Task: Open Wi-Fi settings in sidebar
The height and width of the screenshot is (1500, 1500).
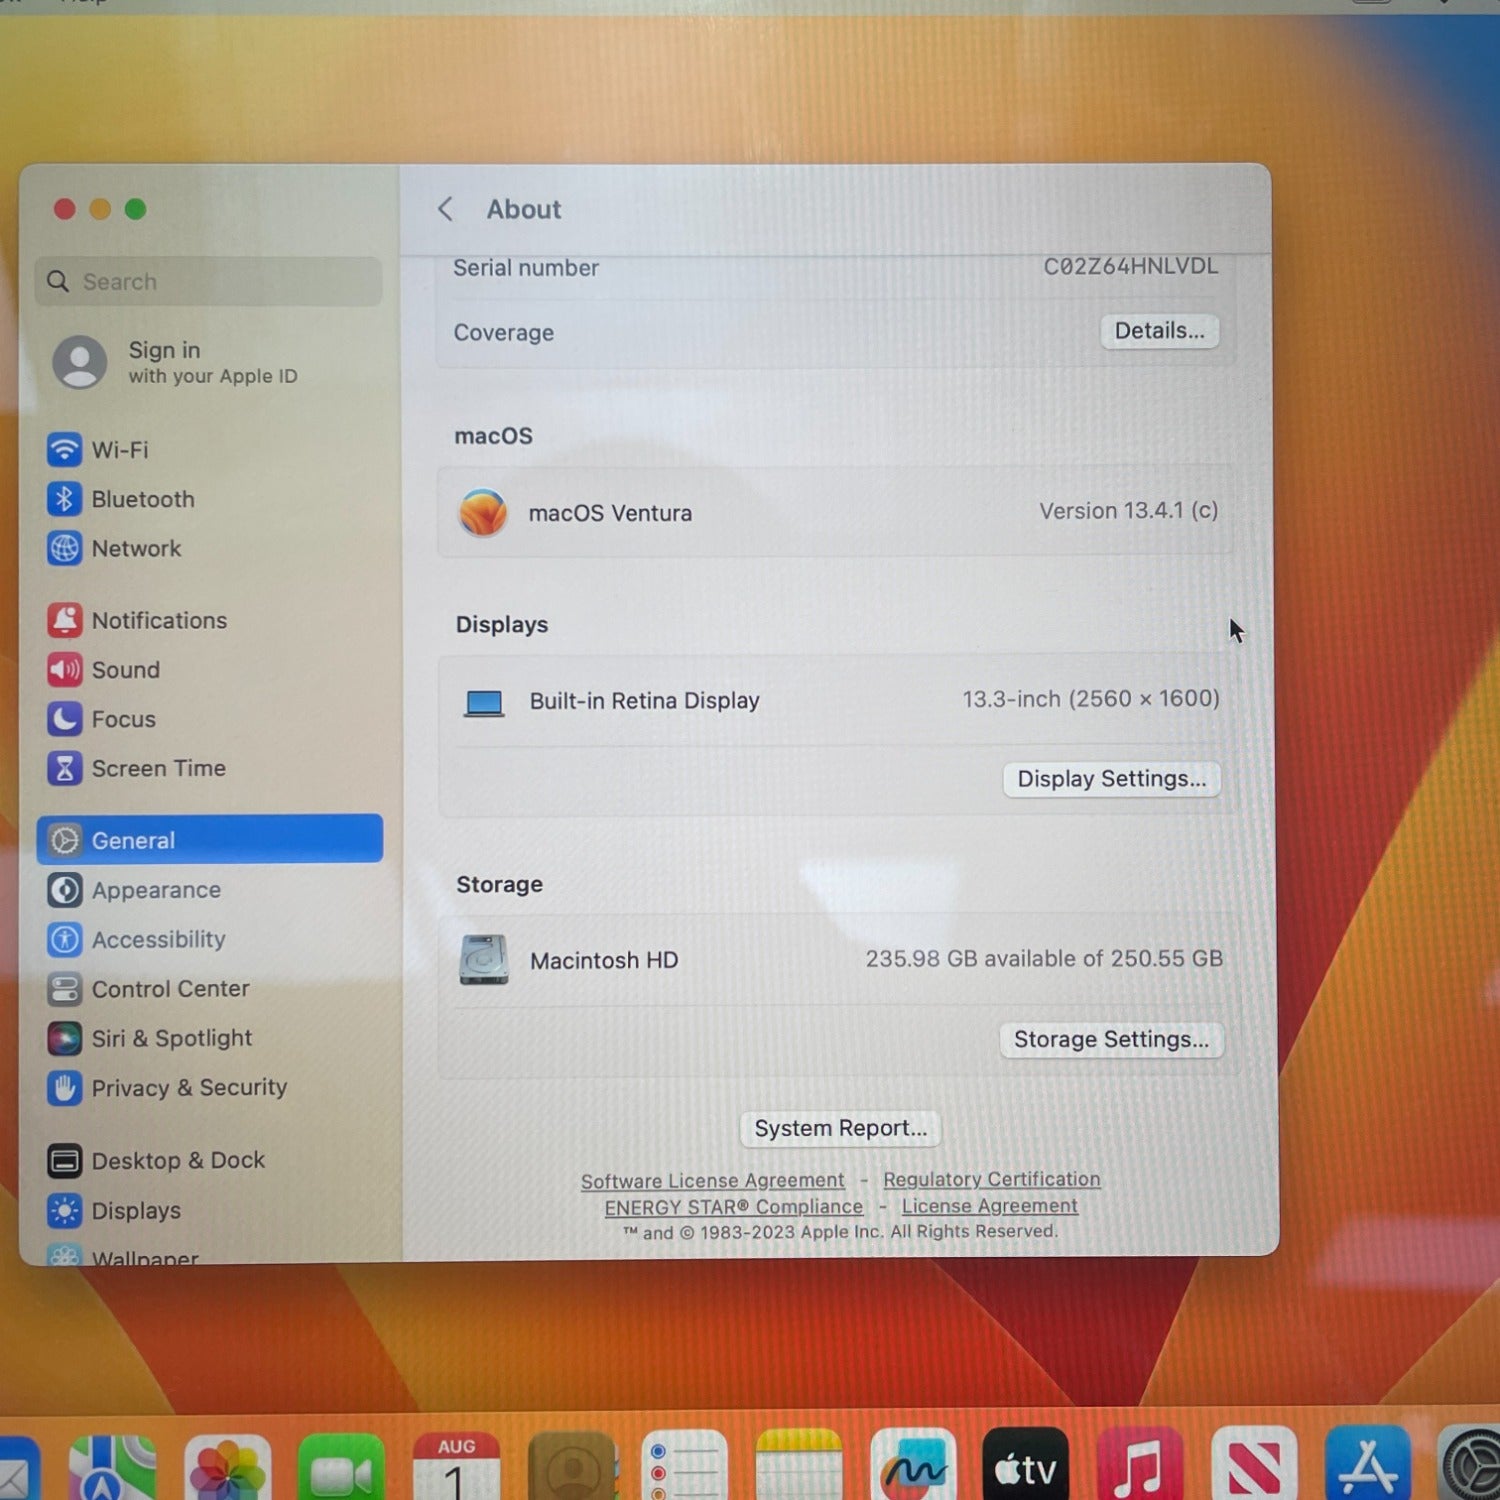Action: coord(209,450)
